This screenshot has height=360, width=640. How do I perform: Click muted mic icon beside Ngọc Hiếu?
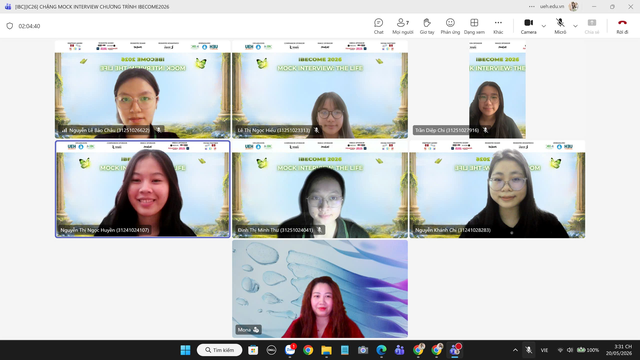point(316,130)
